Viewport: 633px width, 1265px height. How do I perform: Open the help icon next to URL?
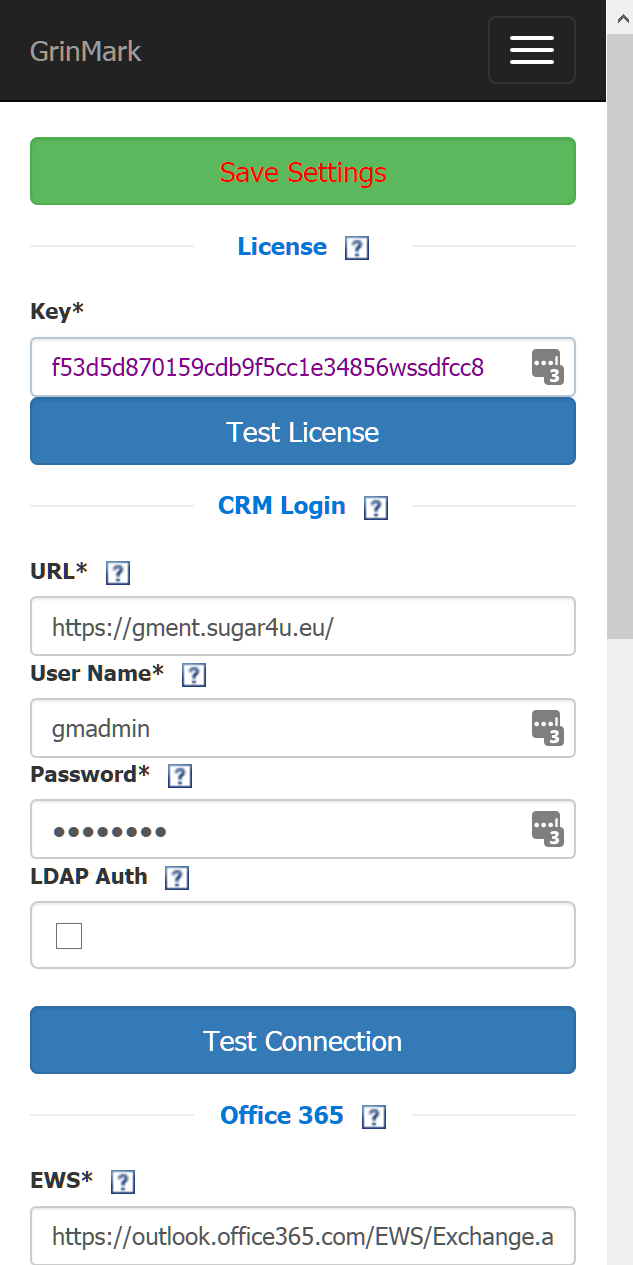[118, 573]
